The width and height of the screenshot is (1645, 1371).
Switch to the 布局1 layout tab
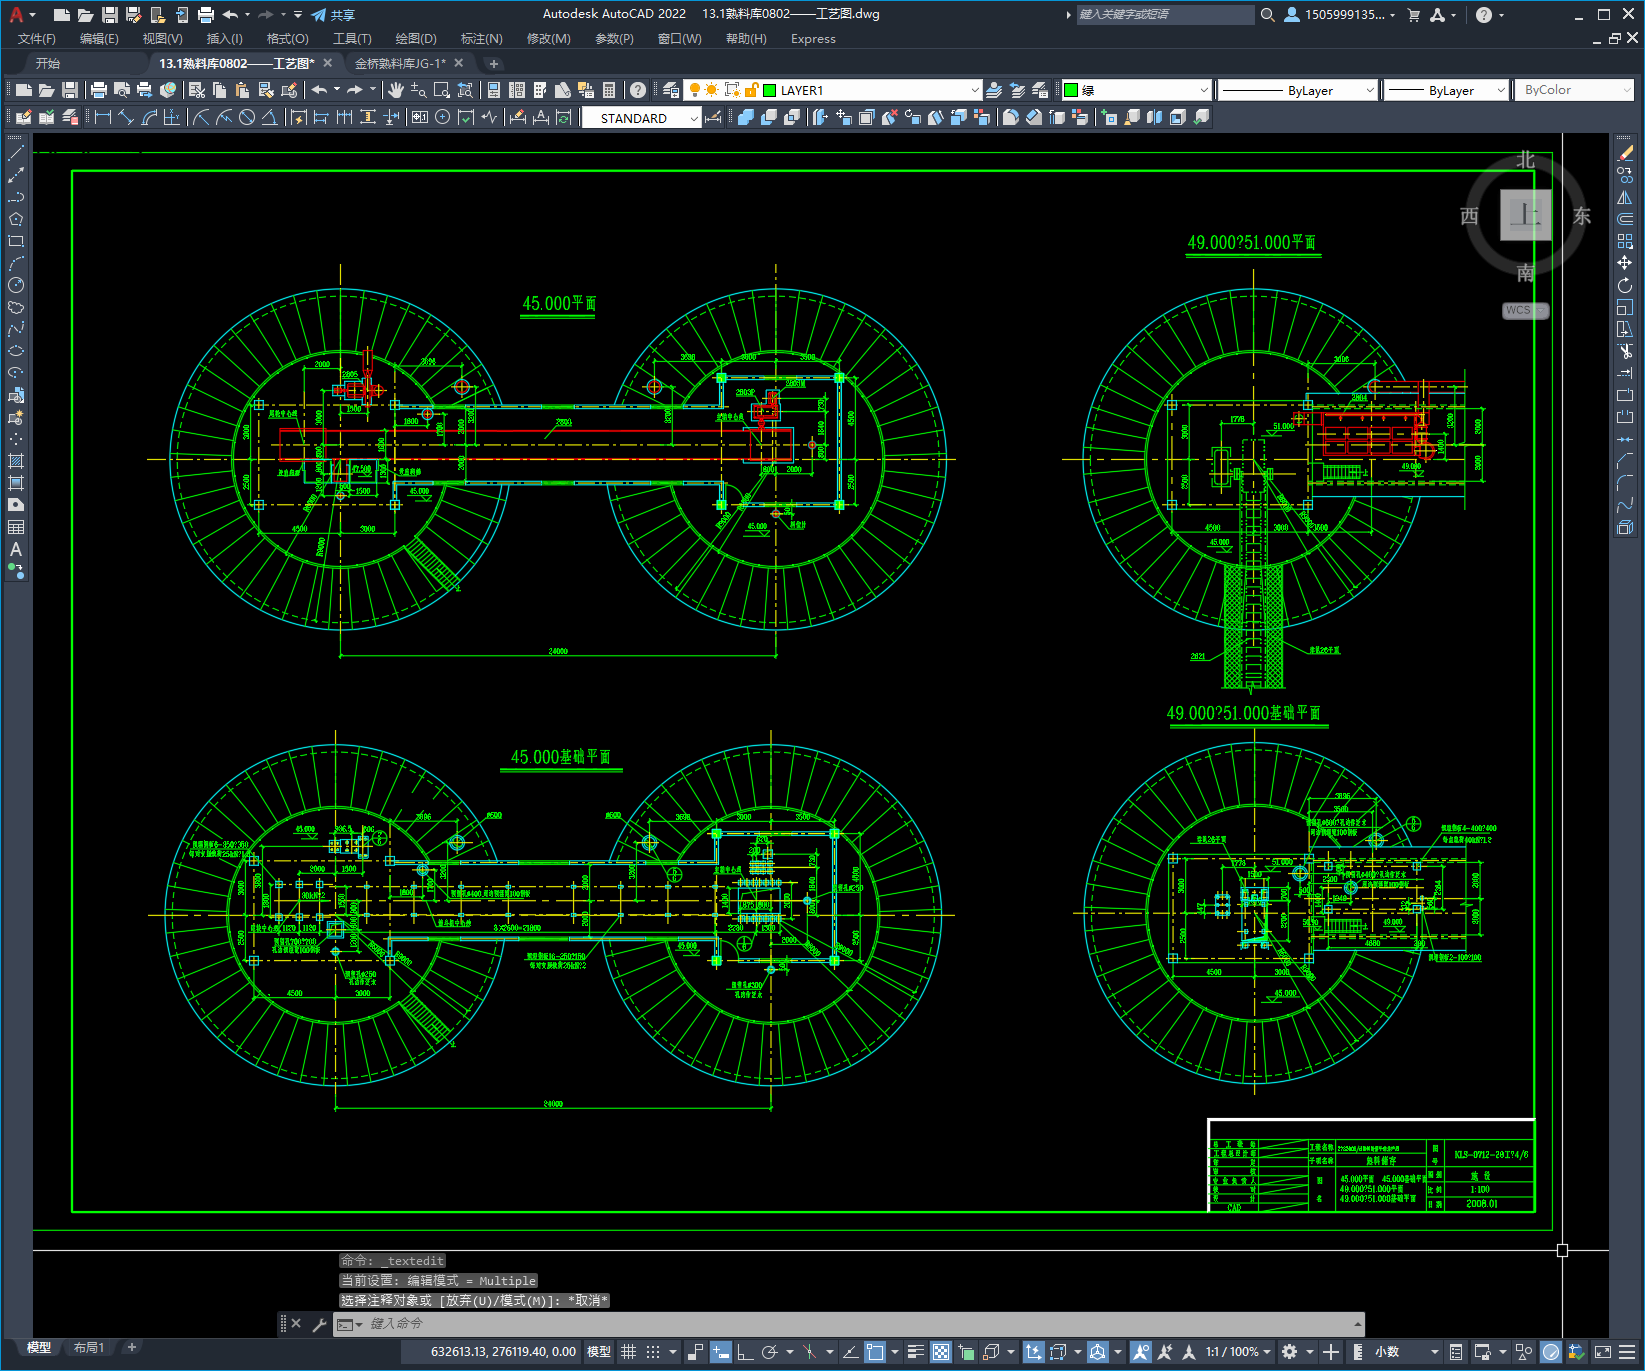coord(89,1348)
